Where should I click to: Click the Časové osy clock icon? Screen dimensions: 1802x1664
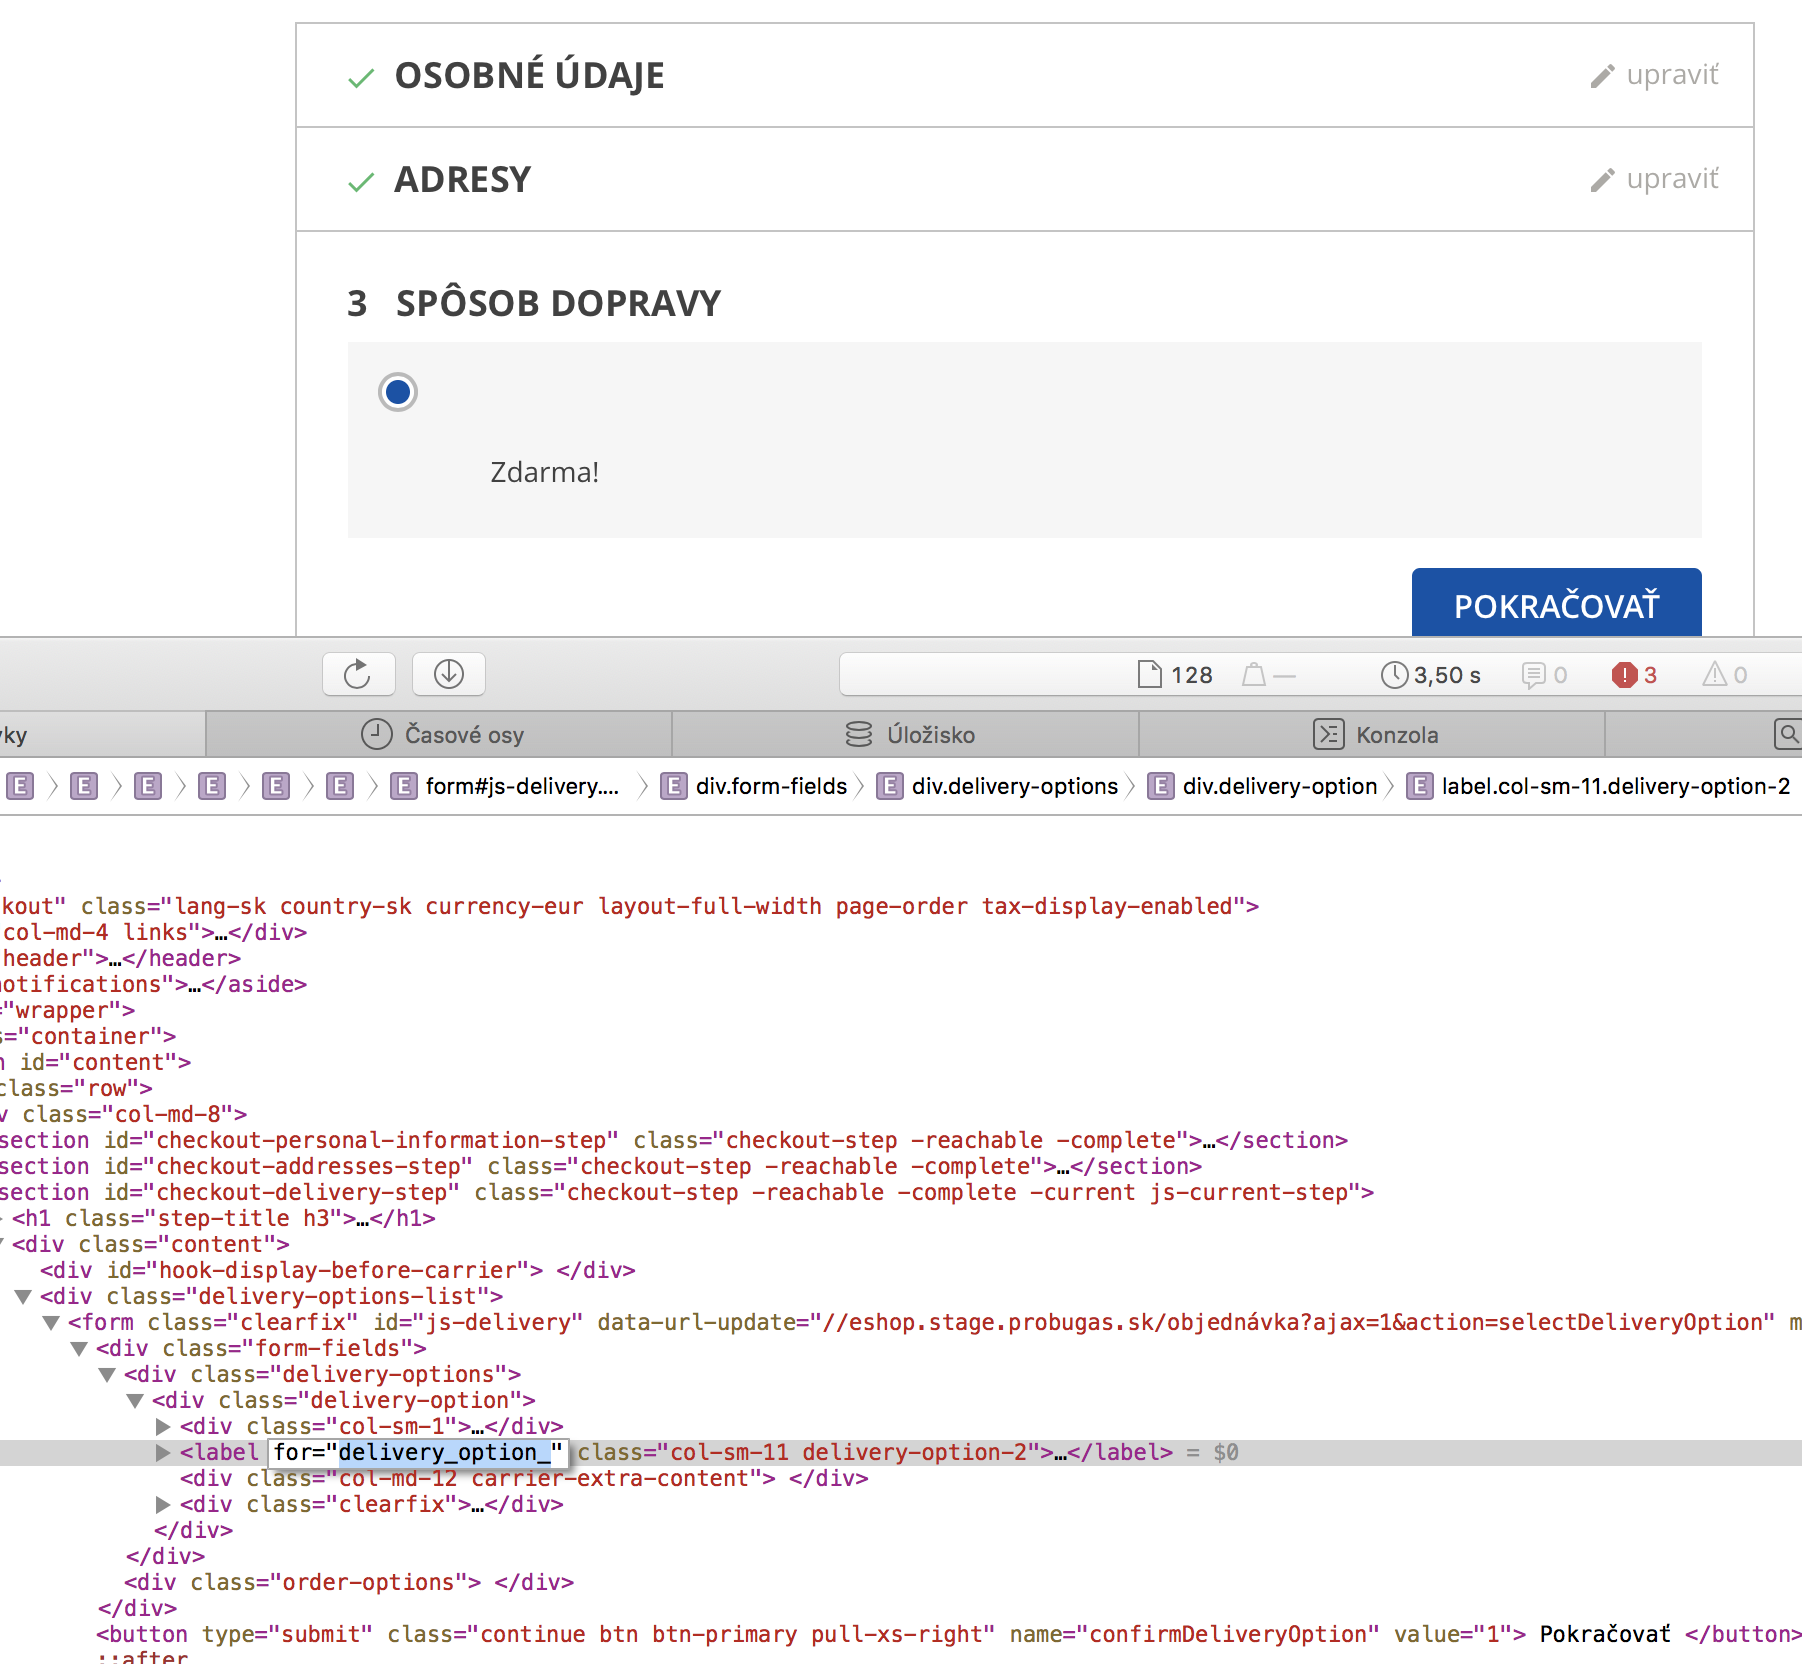(x=376, y=735)
